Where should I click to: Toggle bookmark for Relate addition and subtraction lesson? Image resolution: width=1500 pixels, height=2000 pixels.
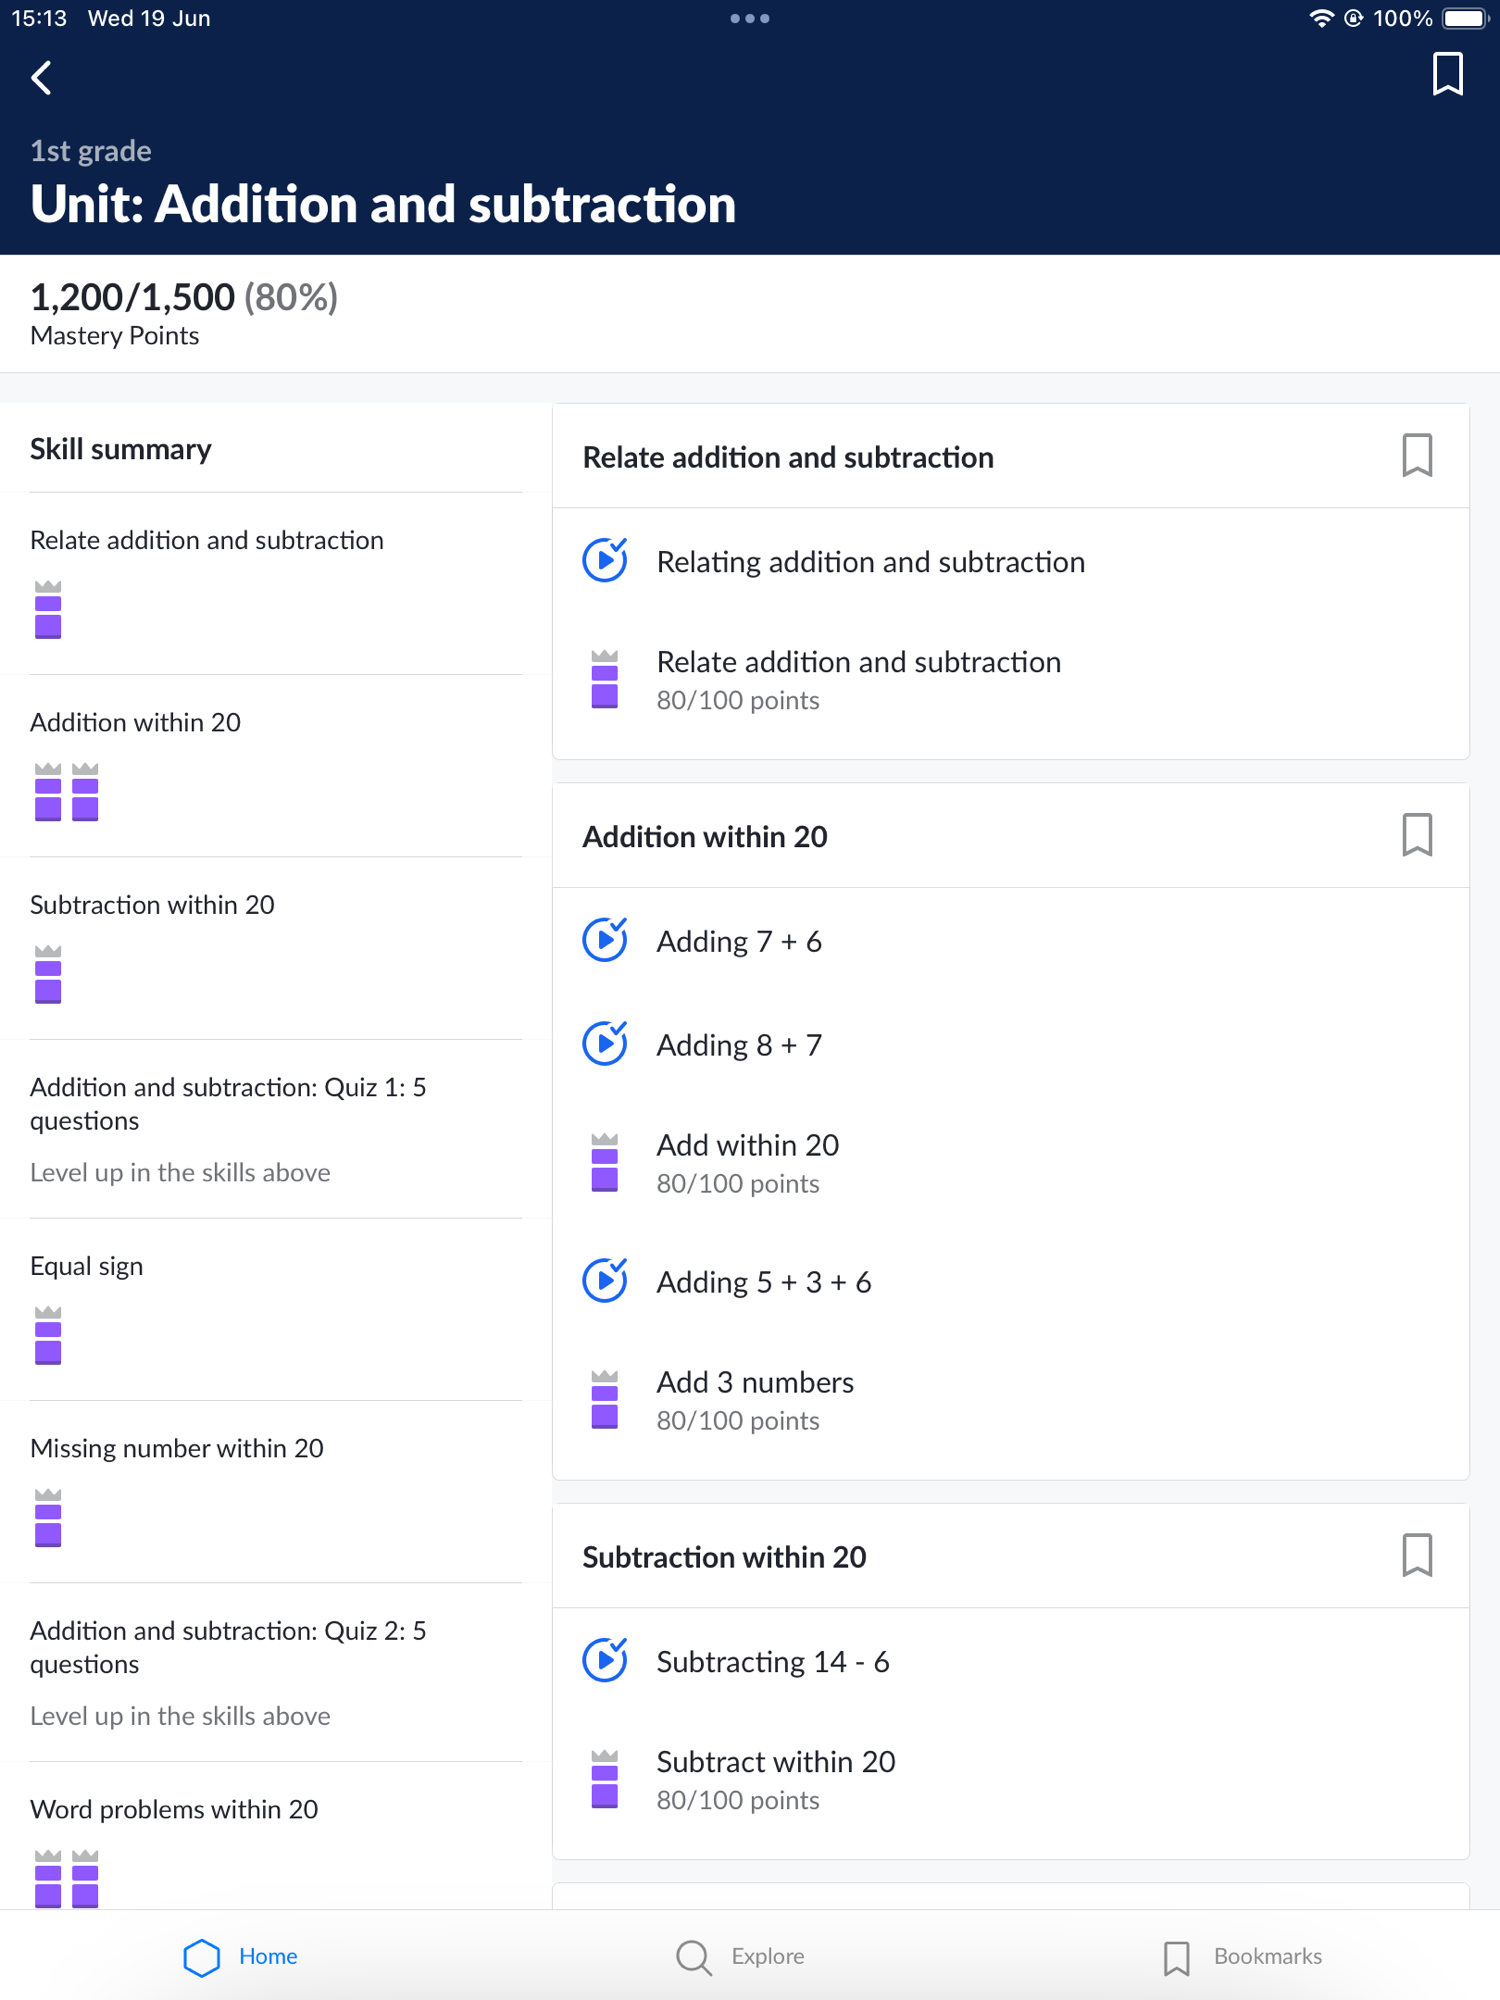point(1416,456)
